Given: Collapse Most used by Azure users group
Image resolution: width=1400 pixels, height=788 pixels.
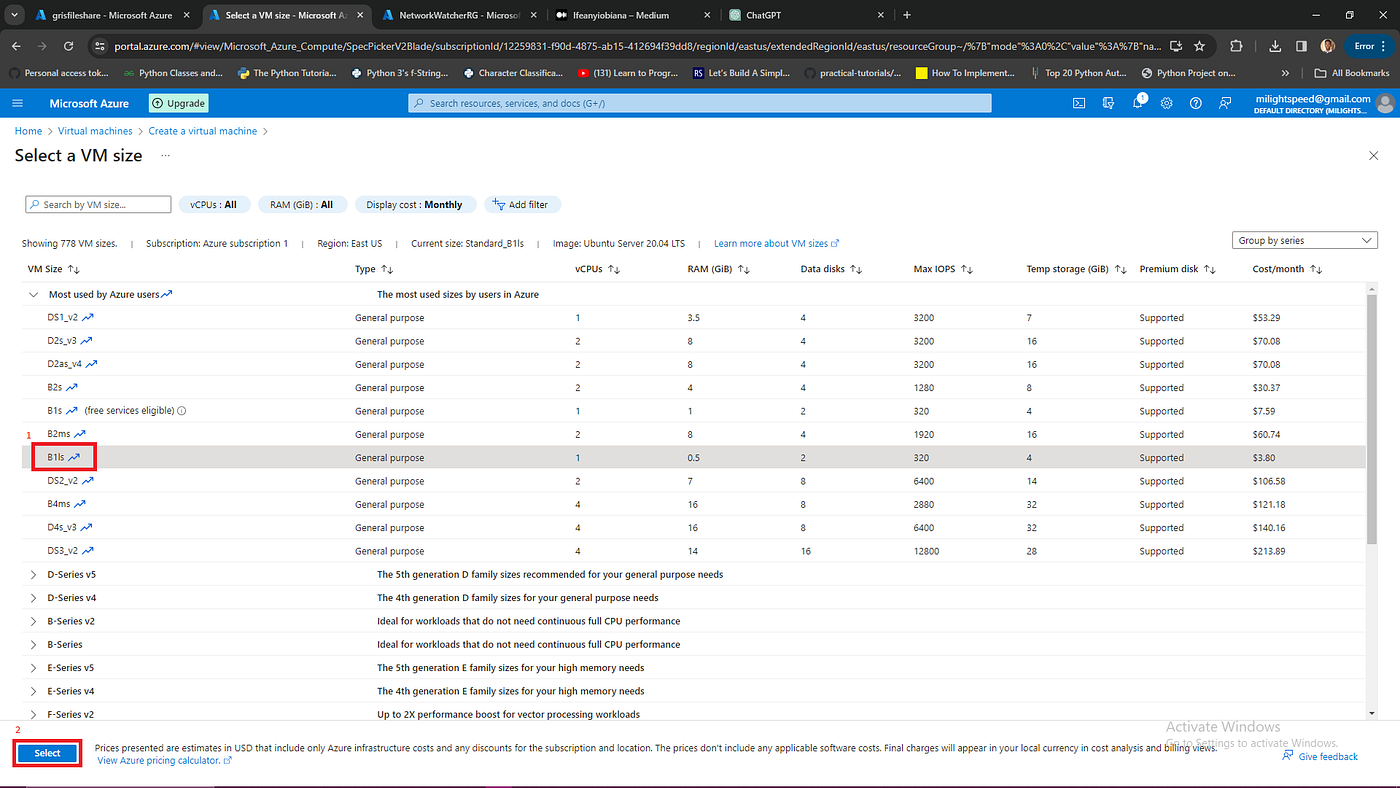Looking at the screenshot, I should click(34, 294).
